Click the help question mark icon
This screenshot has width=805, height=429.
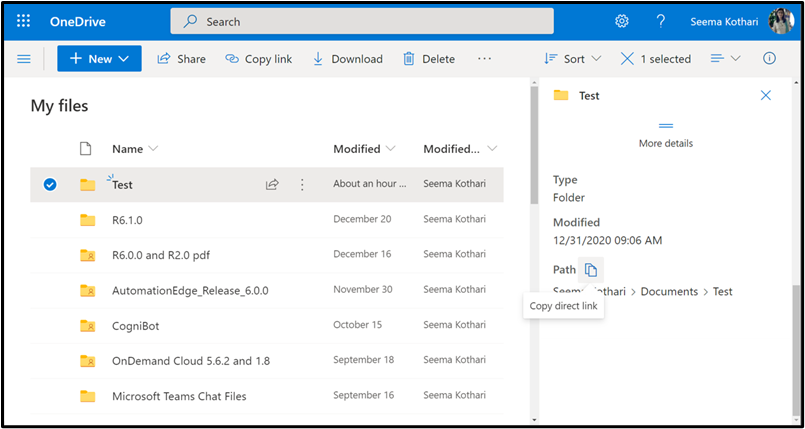click(x=660, y=21)
